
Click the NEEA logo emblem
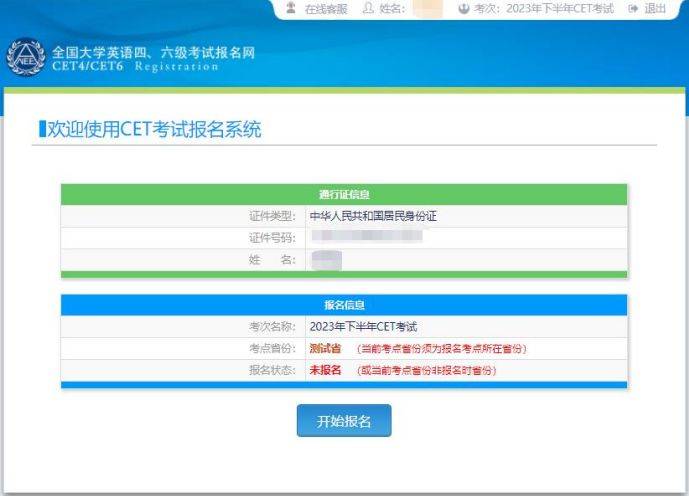point(26,58)
